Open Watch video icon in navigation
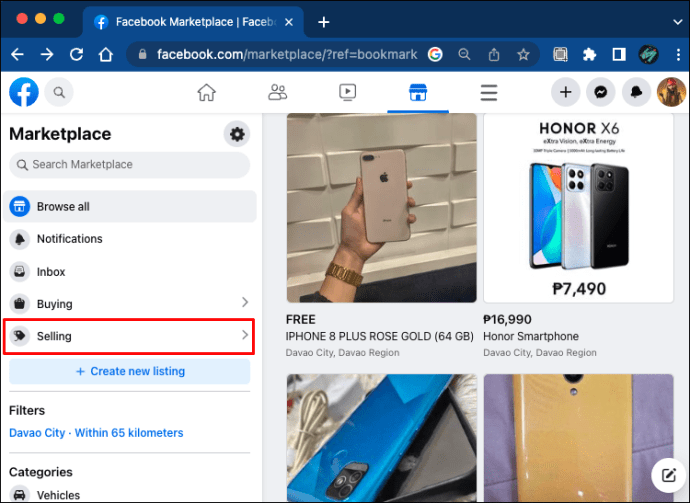 [348, 92]
